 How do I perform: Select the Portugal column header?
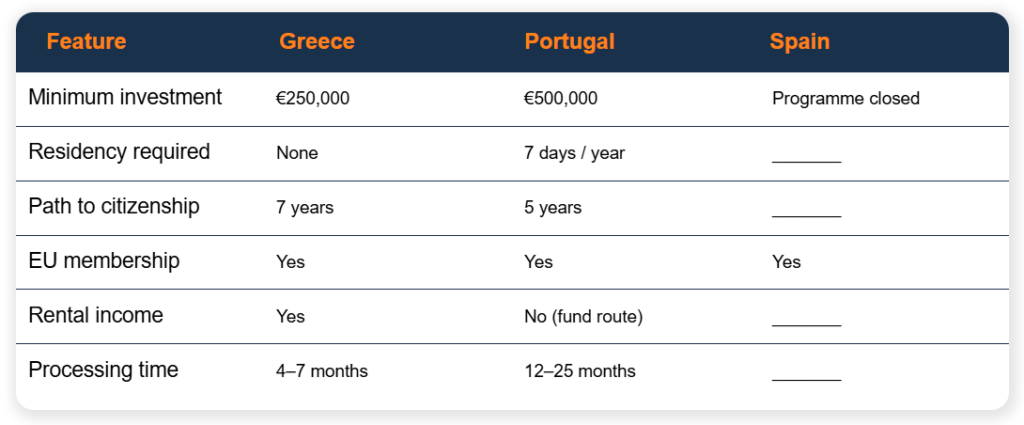pos(569,42)
